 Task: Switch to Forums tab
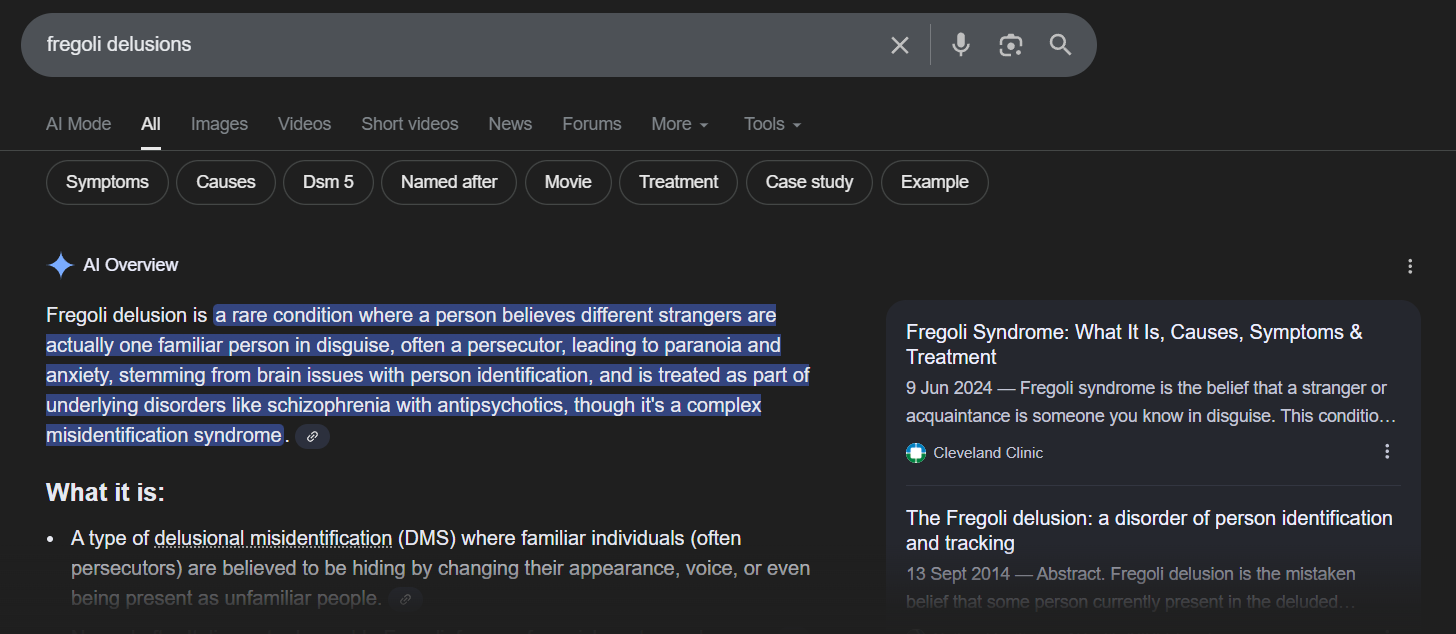592,124
